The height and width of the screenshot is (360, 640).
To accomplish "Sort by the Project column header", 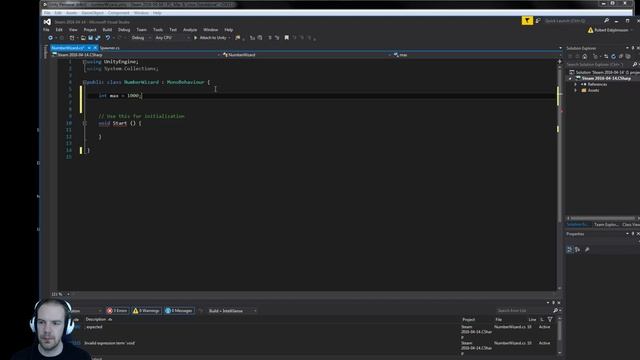I will tap(469, 320).
